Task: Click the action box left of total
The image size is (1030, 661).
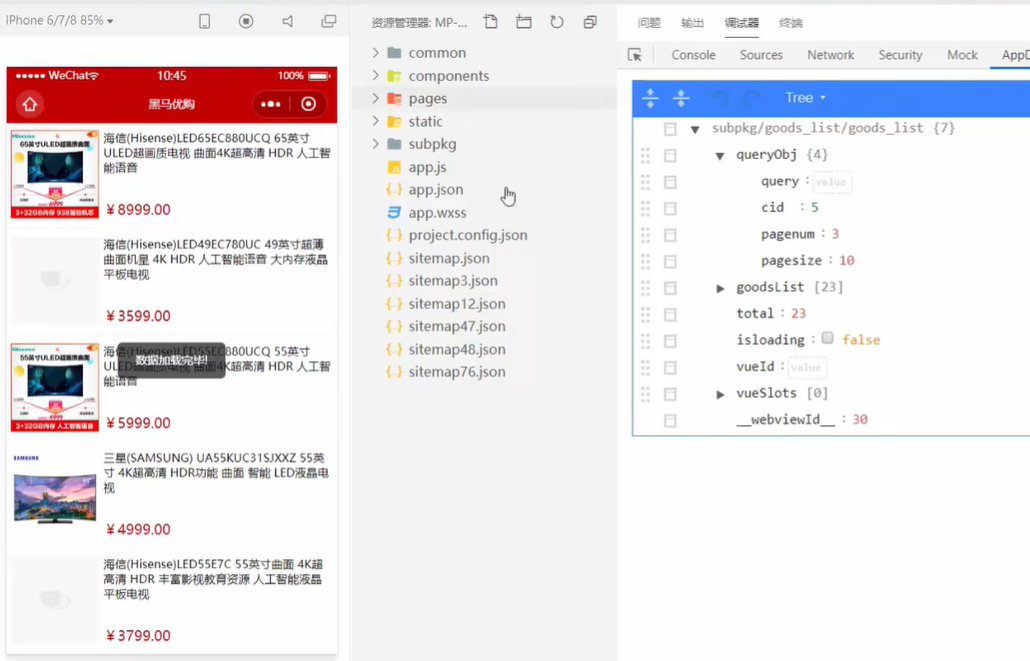Action: 670,315
